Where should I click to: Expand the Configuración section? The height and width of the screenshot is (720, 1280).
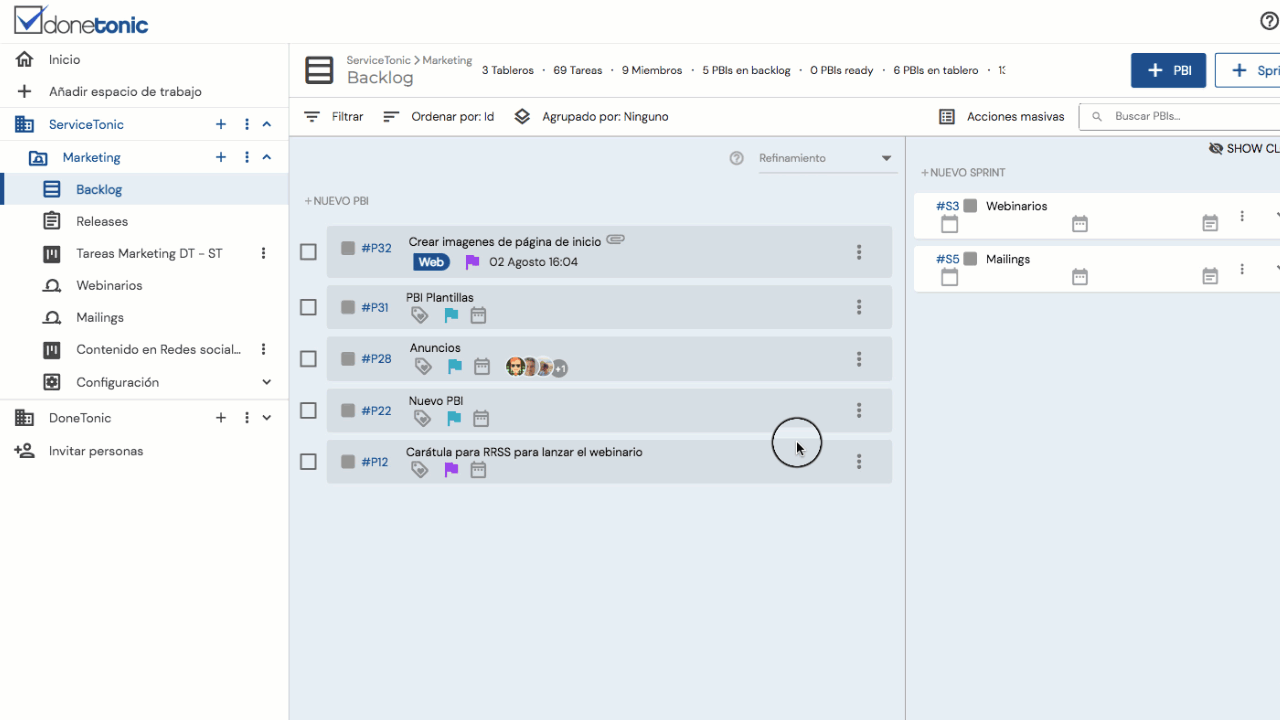pyautogui.click(x=266, y=382)
